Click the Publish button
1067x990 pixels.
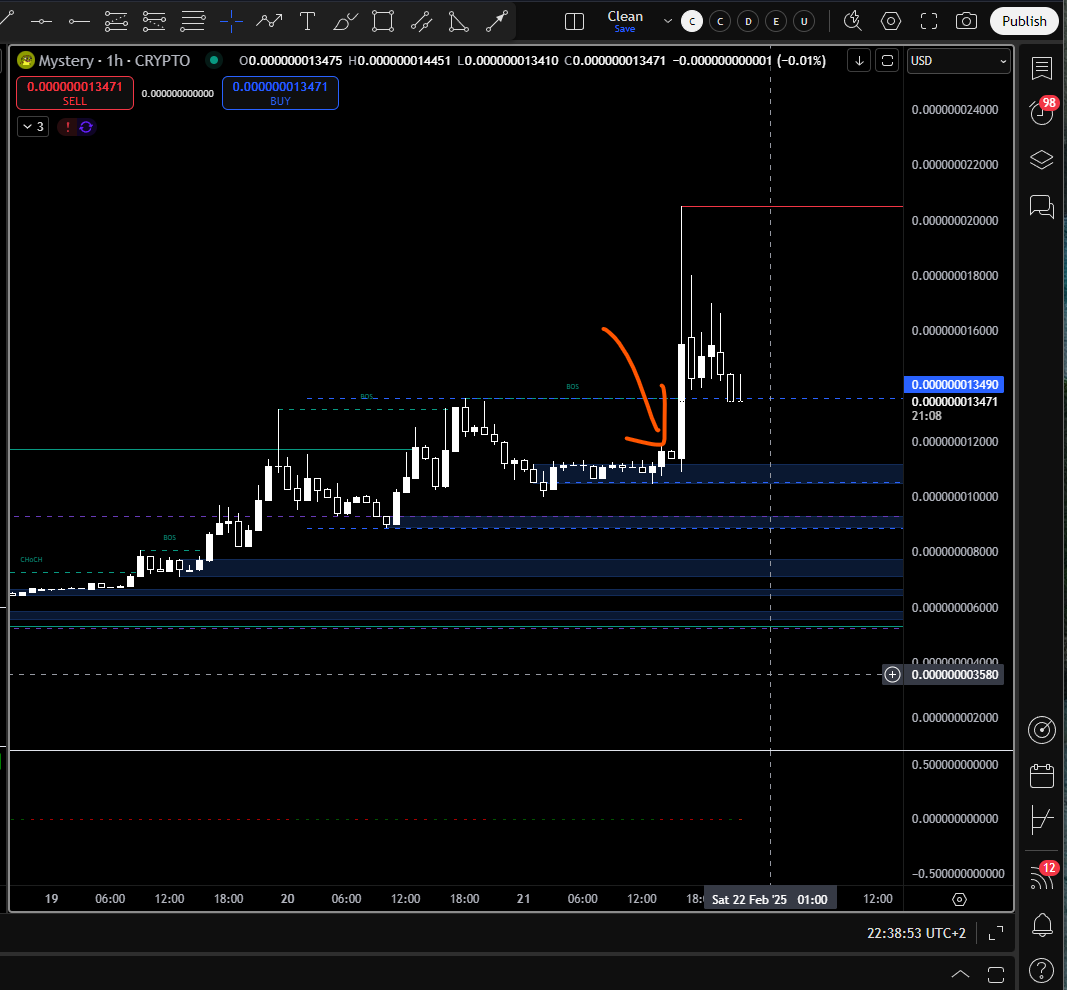point(1024,21)
